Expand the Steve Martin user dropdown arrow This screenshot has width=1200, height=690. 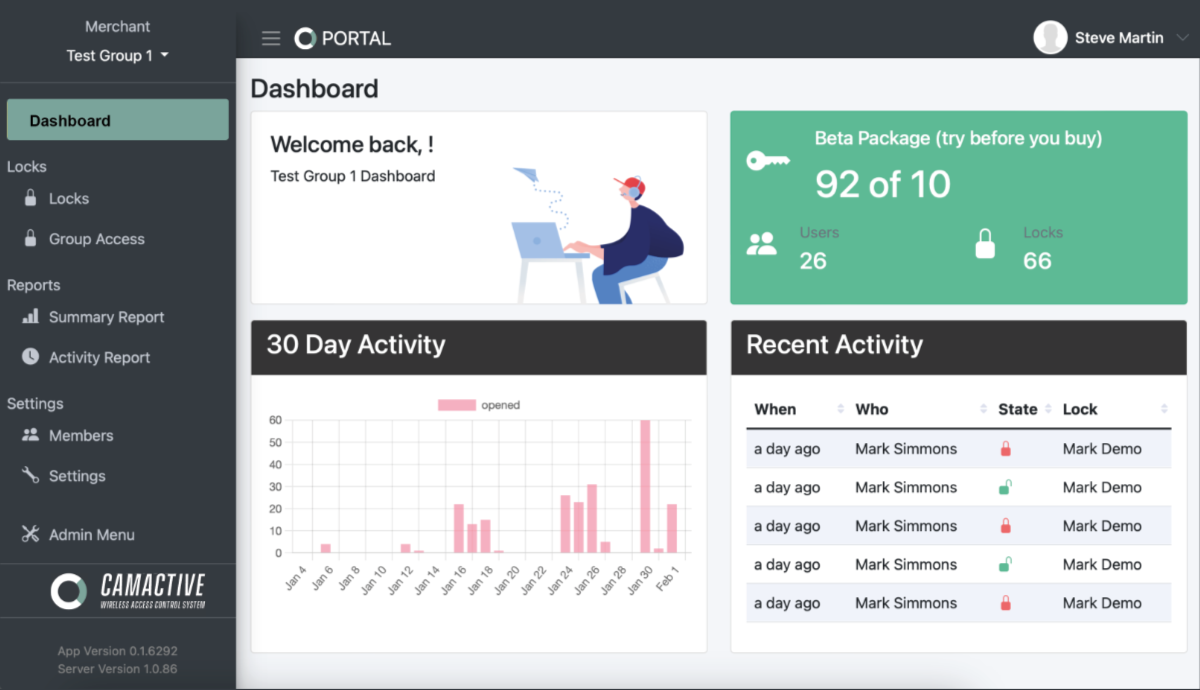[1182, 38]
